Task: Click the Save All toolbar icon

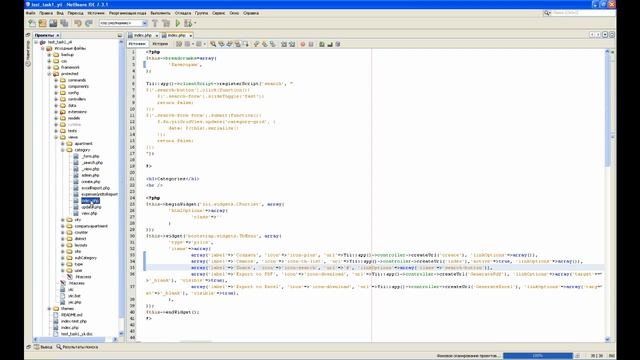Action: tap(64, 23)
